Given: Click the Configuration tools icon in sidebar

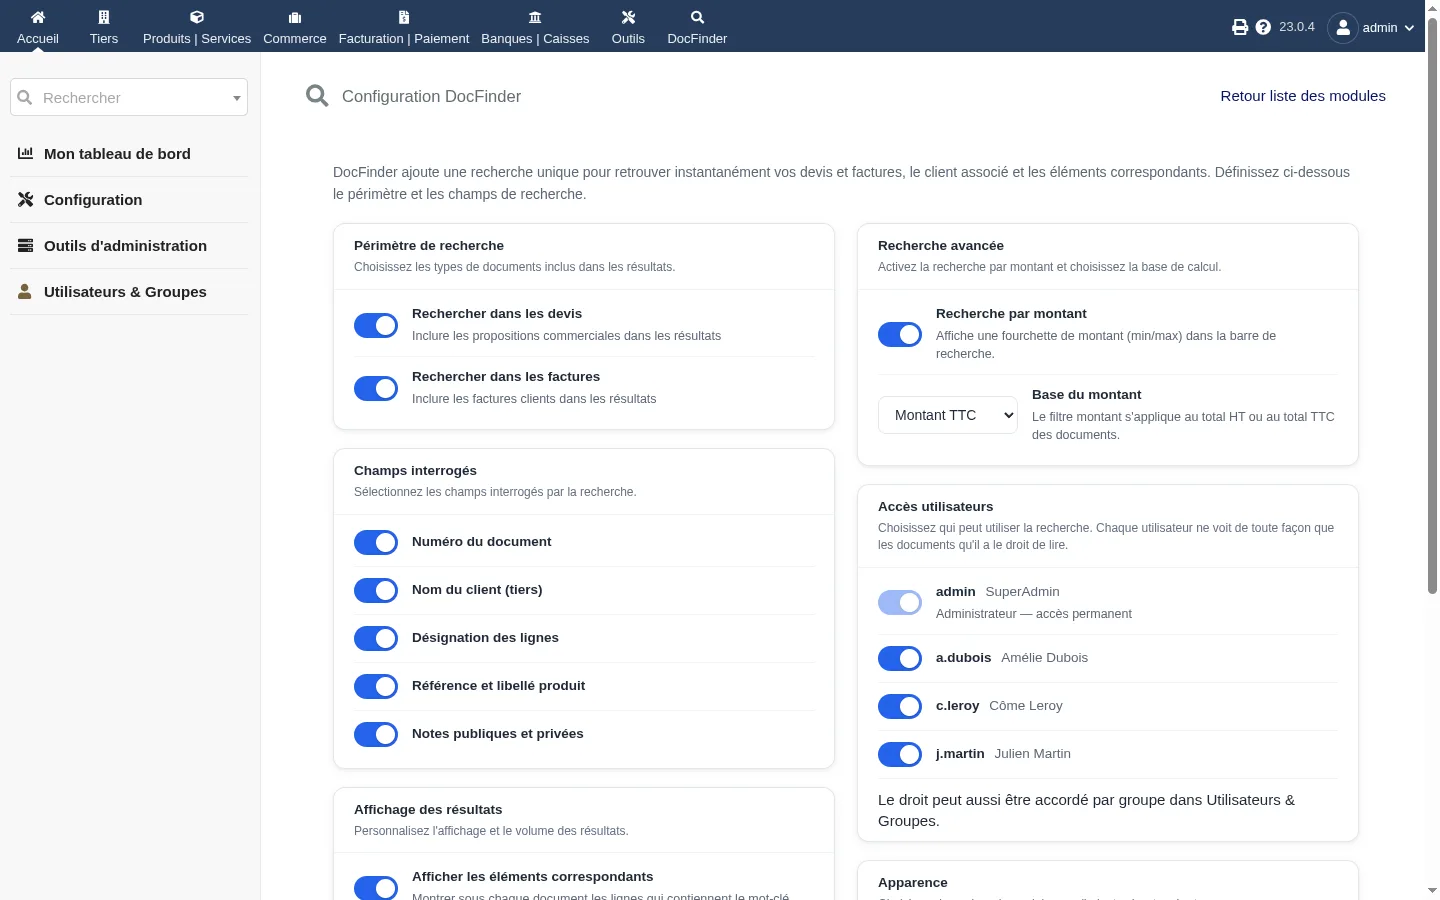Looking at the screenshot, I should pyautogui.click(x=26, y=199).
